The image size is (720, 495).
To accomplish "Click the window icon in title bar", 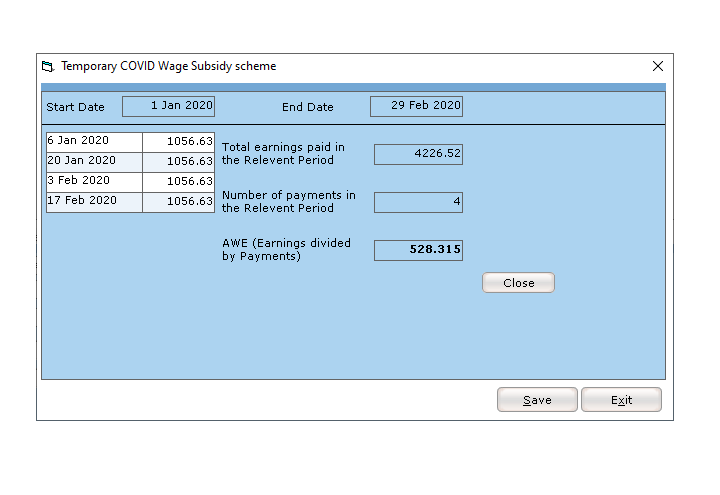I will click(x=47, y=67).
